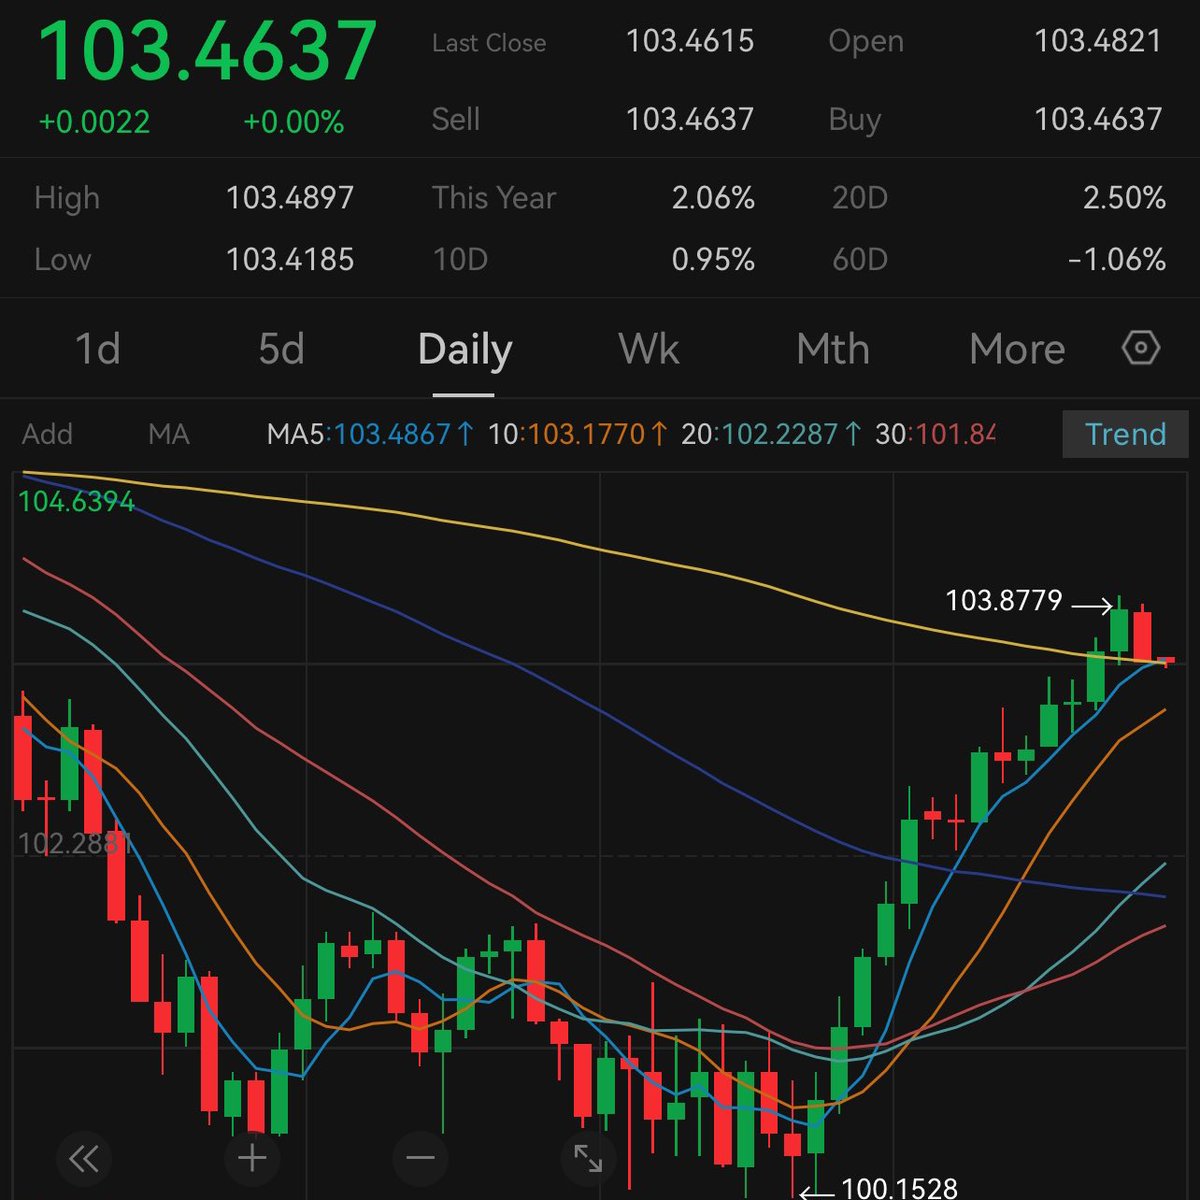Expand chart to fullscreen with diagonal arrows icon
Screen dimensions: 1200x1200
tap(588, 1159)
